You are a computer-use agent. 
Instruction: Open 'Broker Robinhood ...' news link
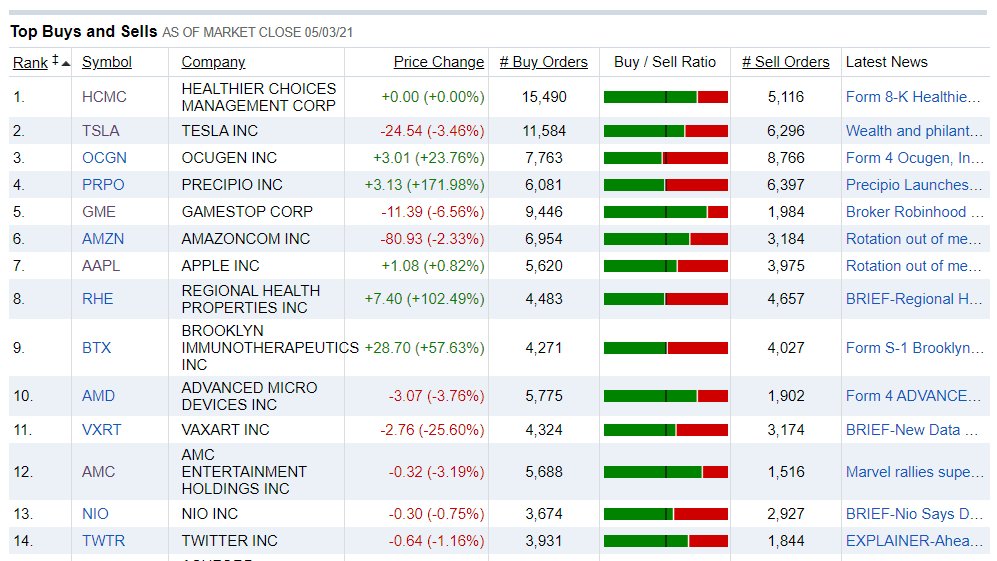914,212
